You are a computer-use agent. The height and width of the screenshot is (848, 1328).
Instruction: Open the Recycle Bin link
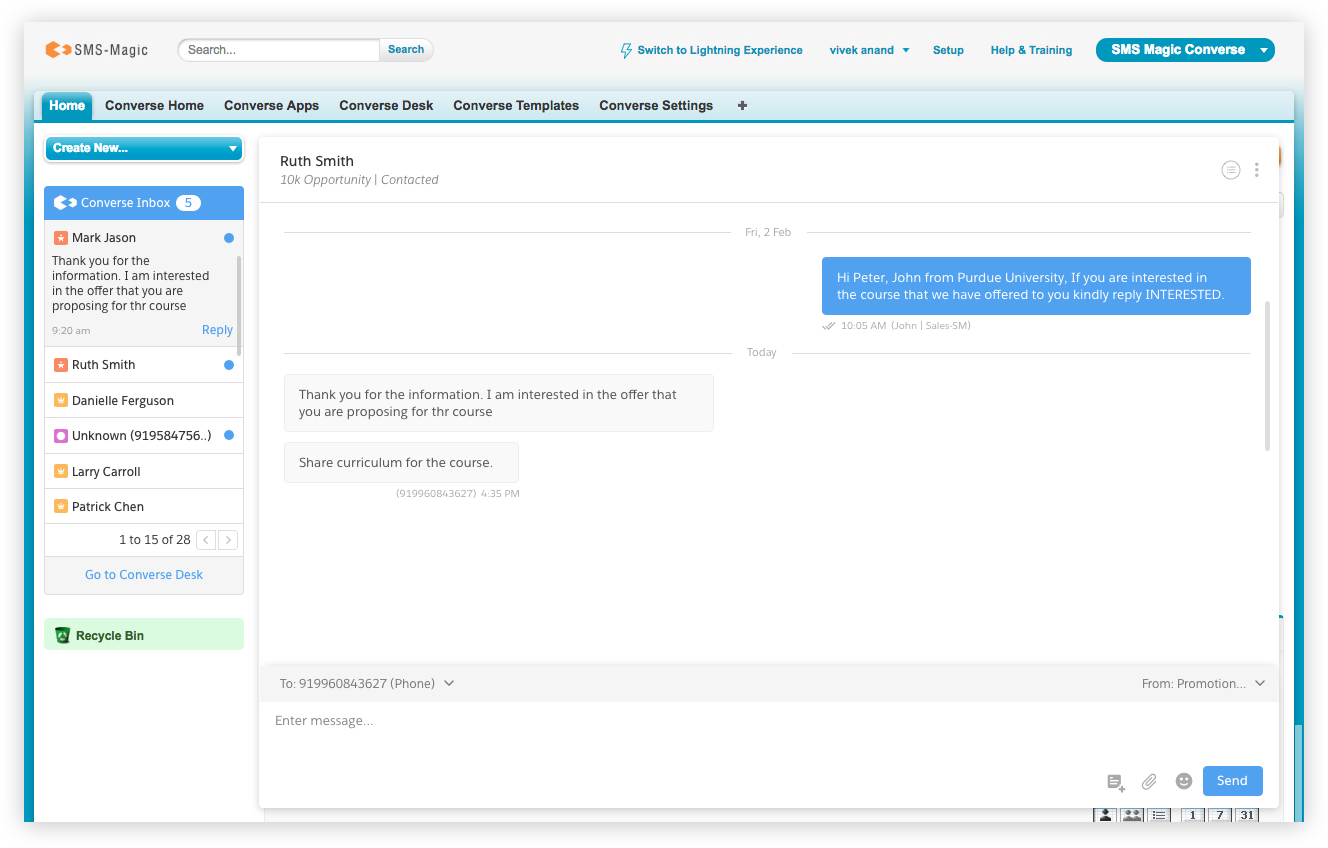(x=110, y=636)
